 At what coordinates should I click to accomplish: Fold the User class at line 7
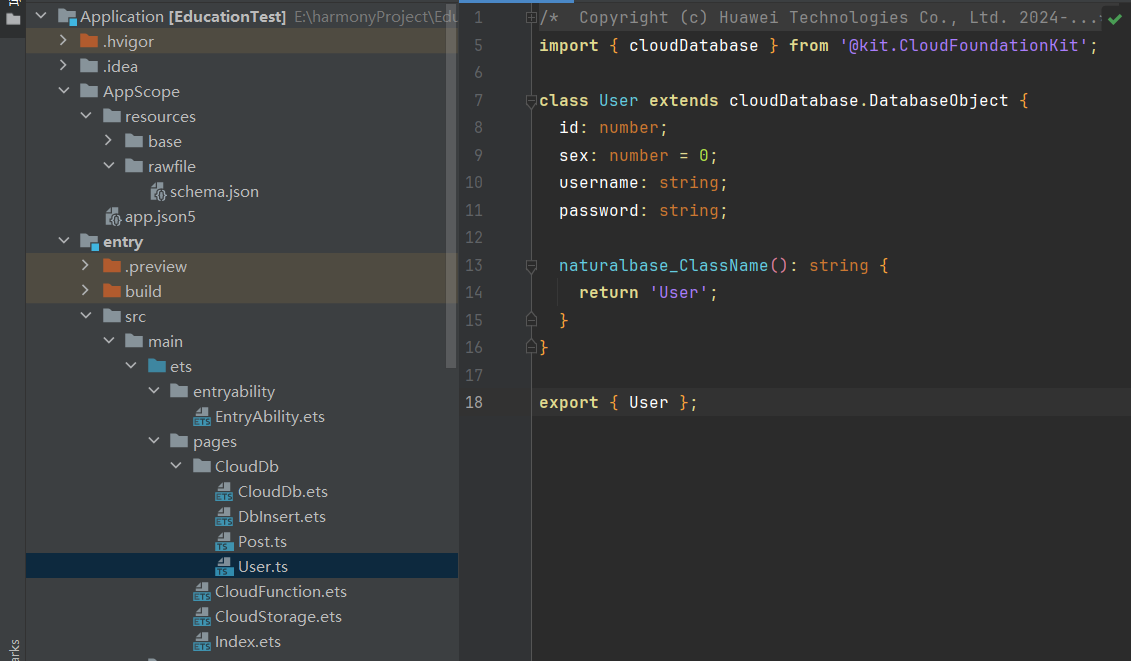pos(531,101)
